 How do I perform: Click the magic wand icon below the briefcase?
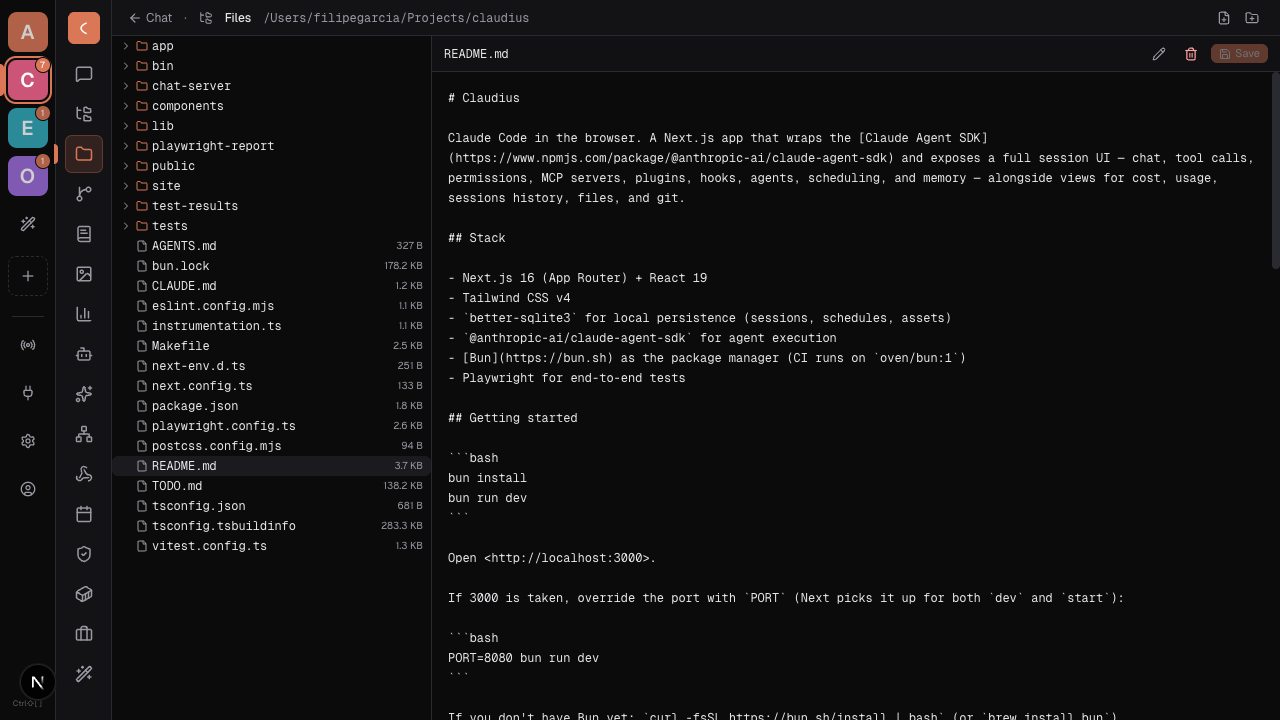coord(84,674)
